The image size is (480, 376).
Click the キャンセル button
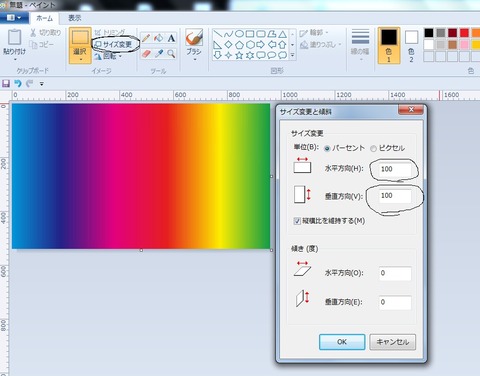(392, 342)
